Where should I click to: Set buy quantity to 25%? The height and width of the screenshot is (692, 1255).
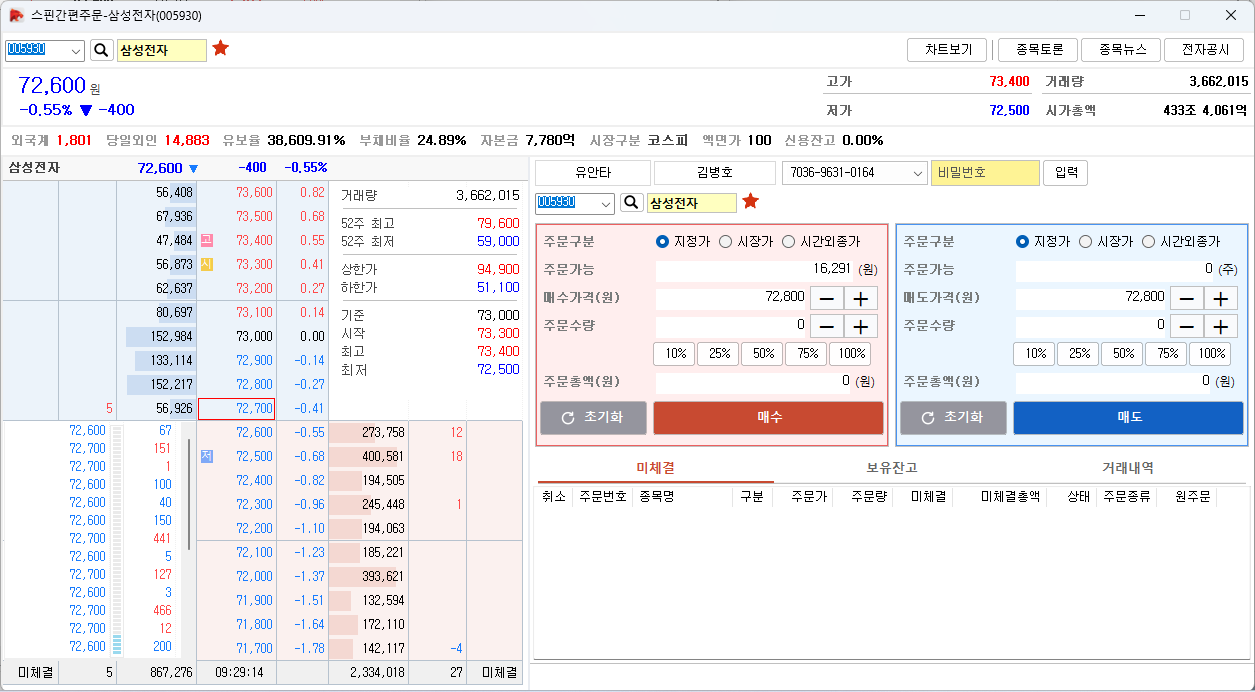pyautogui.click(x=718, y=354)
